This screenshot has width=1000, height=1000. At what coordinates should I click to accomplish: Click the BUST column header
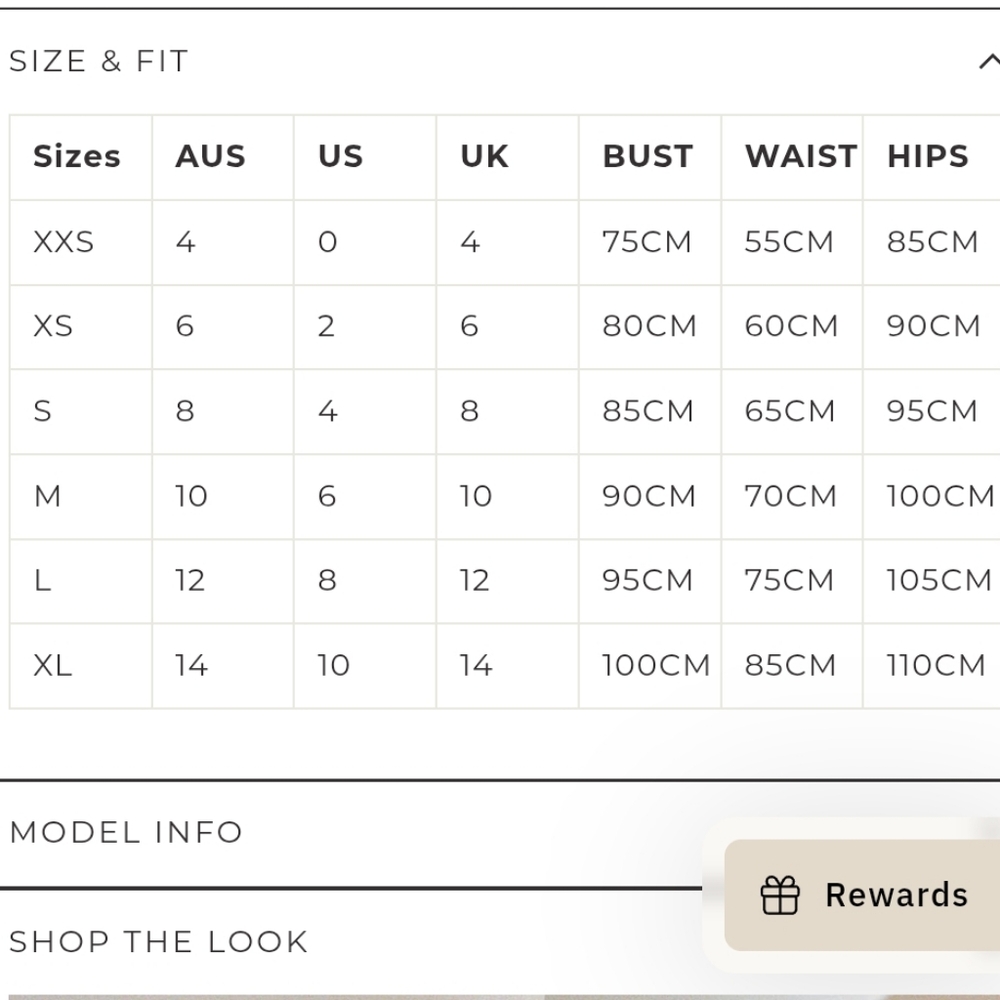648,156
